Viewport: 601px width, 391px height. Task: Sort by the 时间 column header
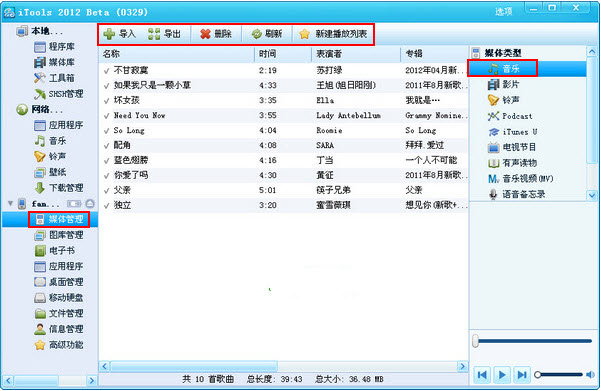click(283, 54)
